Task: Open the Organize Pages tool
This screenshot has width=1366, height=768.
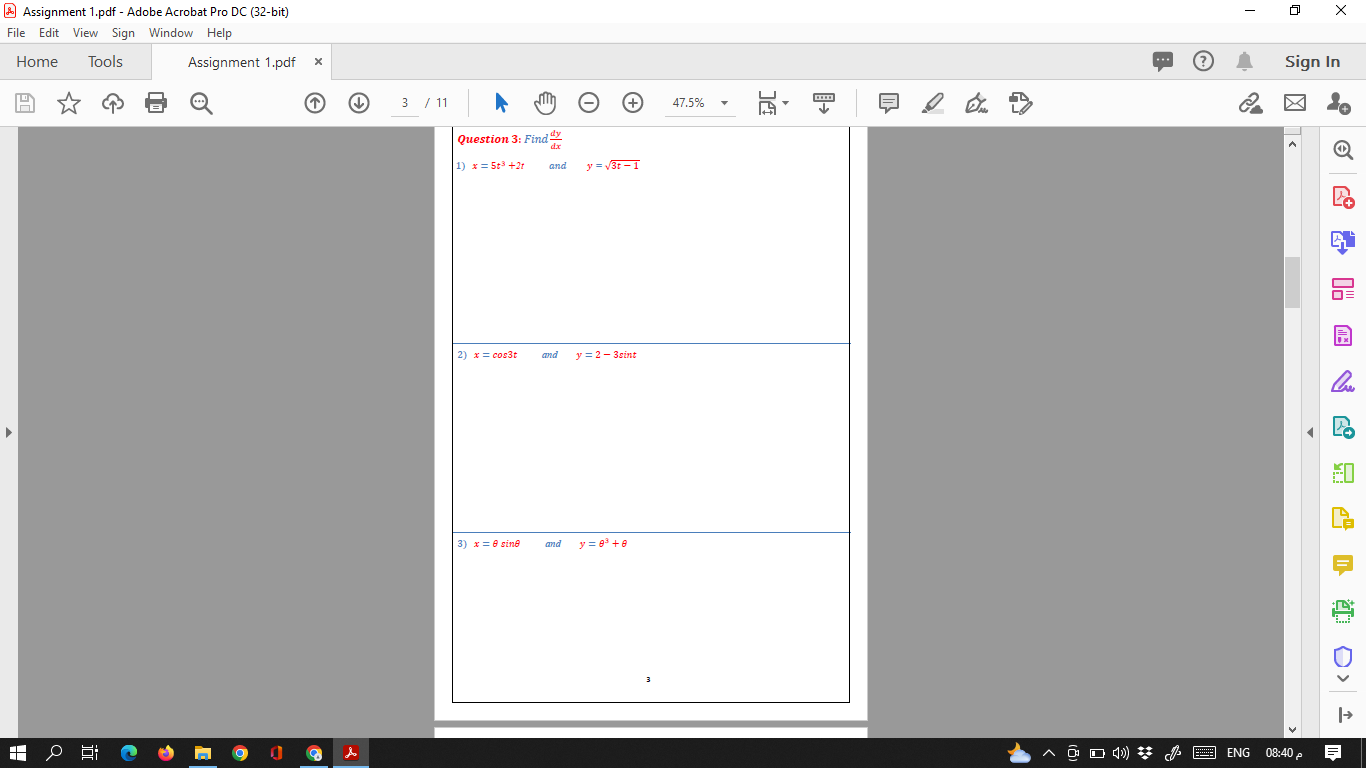Action: pyautogui.click(x=1342, y=289)
